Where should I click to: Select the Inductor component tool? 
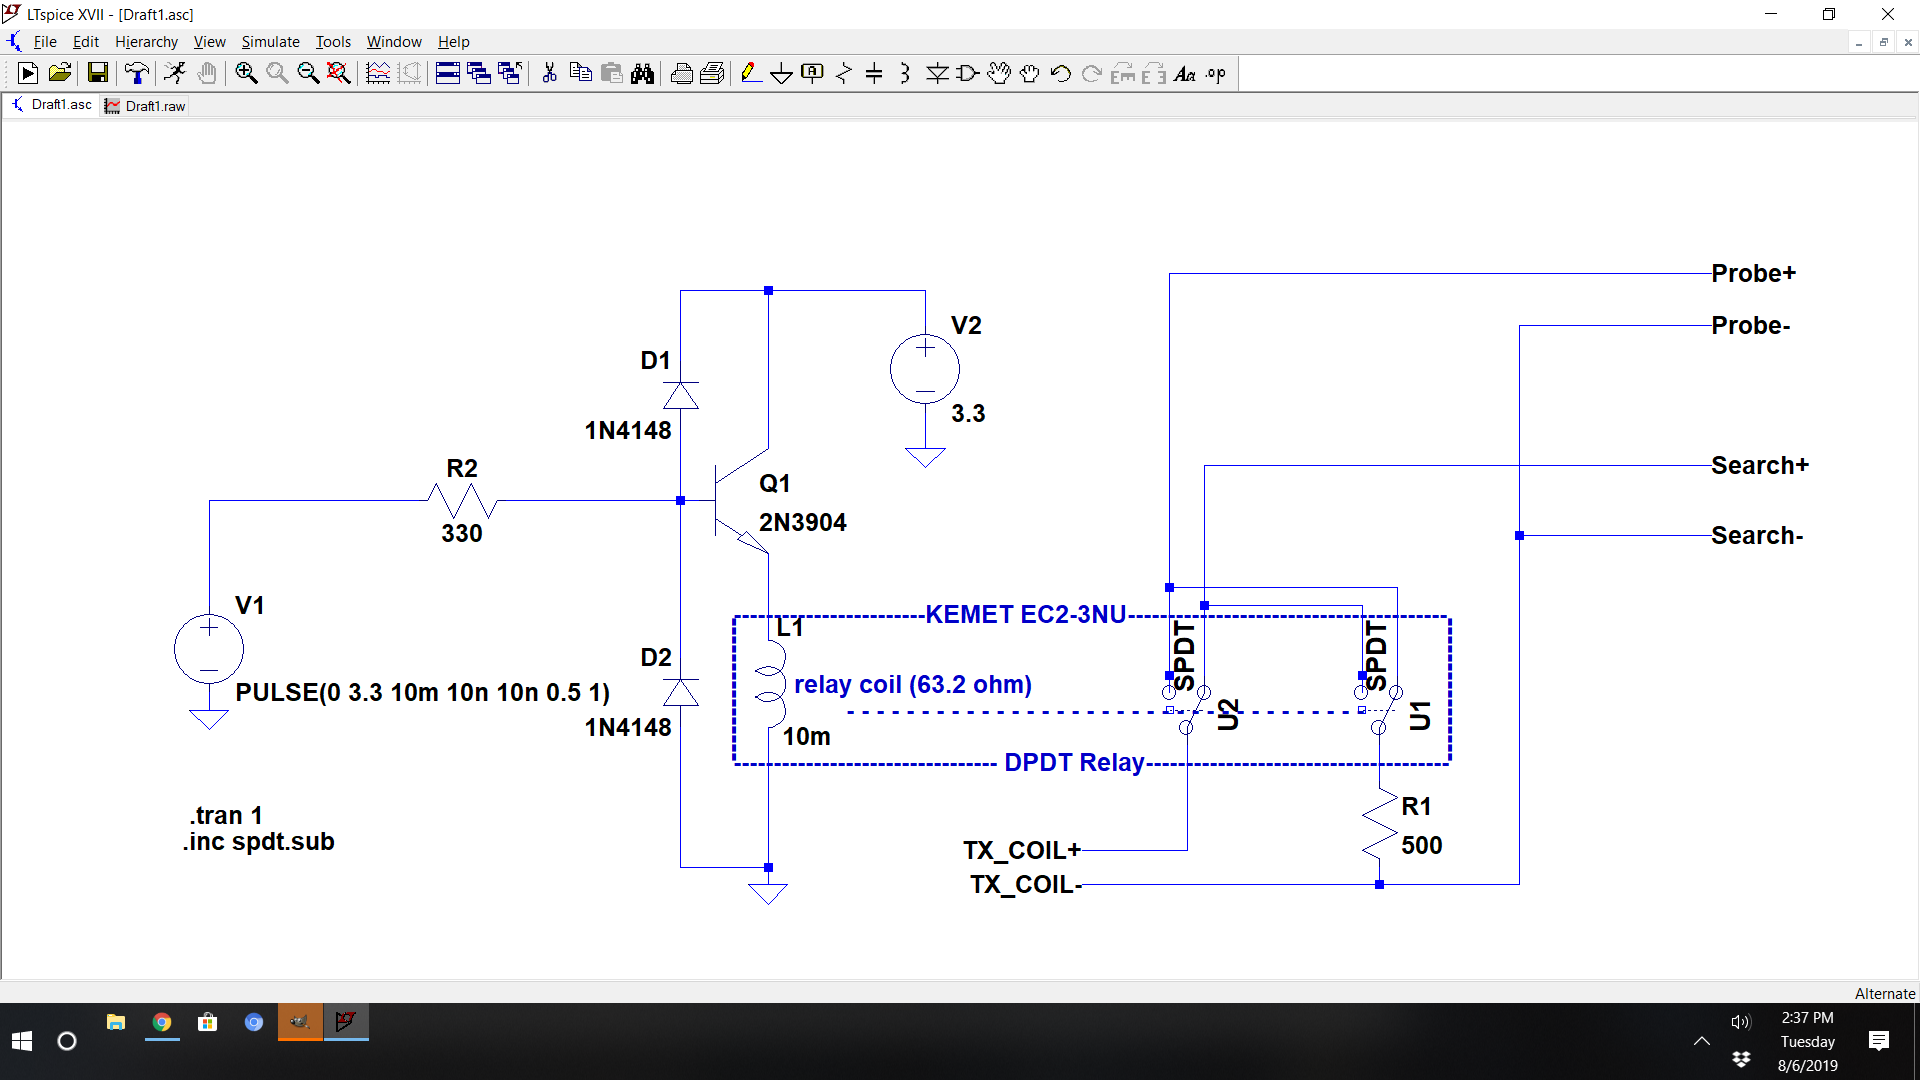point(905,73)
